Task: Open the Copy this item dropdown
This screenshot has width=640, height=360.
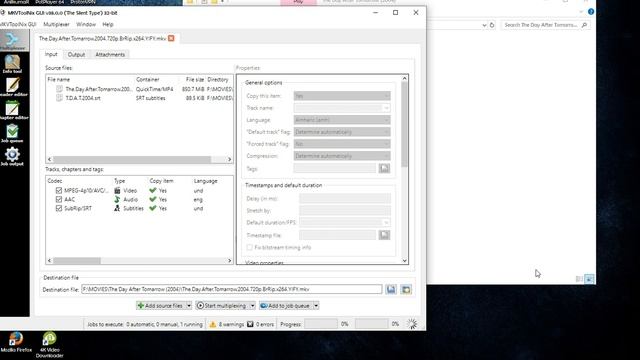Action: pos(342,96)
